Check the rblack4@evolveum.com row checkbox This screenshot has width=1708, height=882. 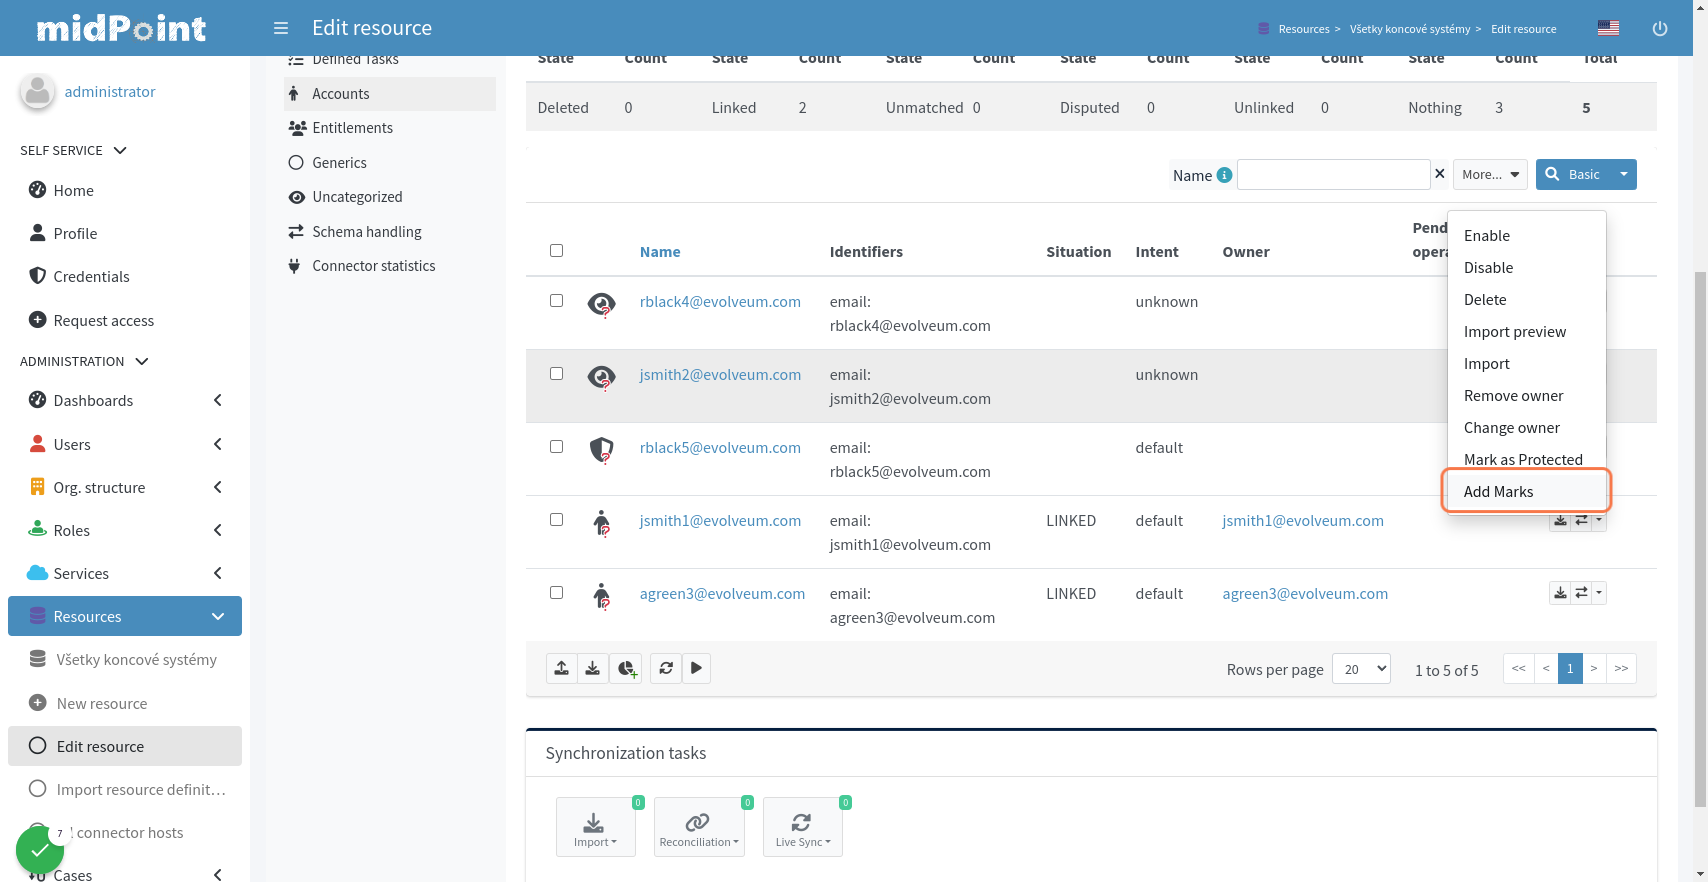(557, 301)
